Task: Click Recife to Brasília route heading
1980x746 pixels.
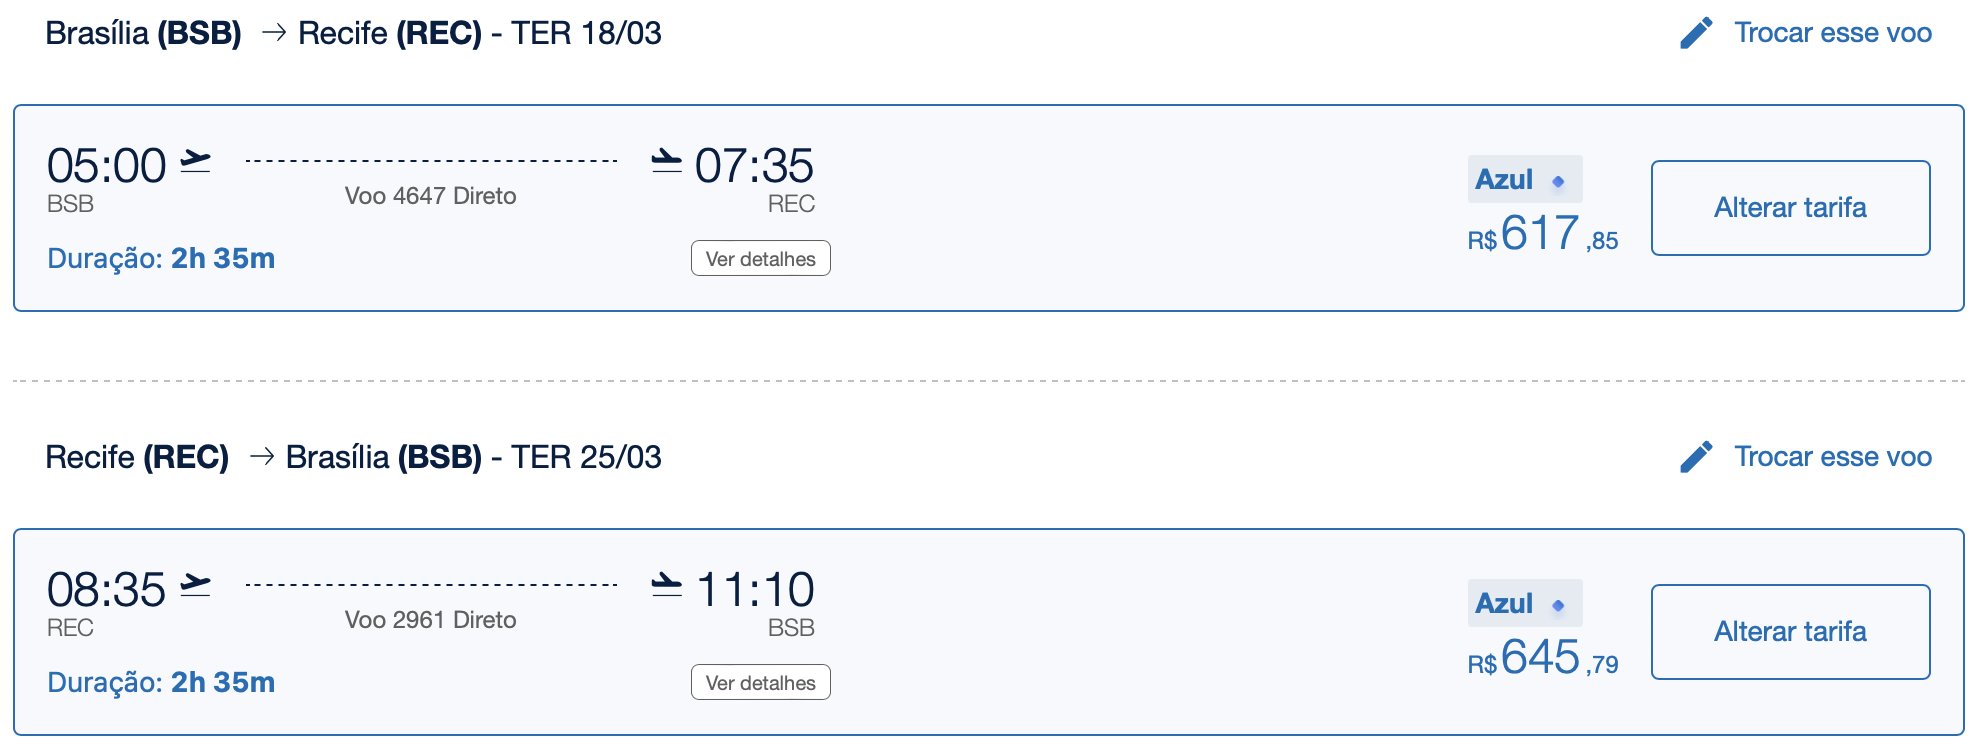Action: [x=353, y=457]
